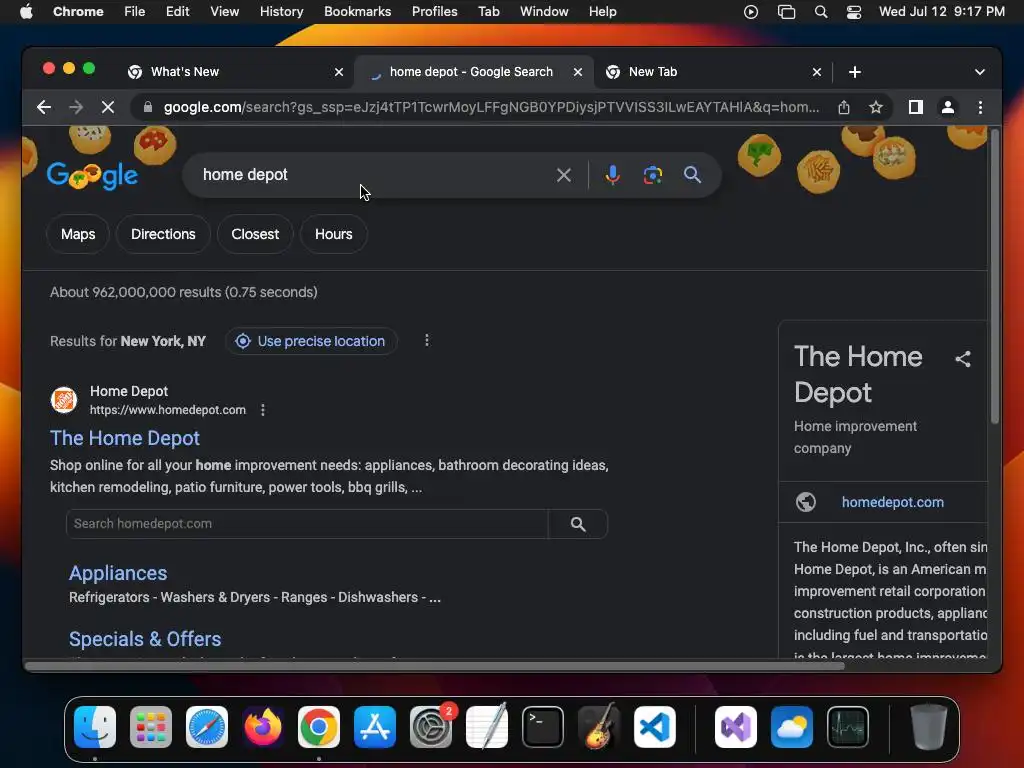Open options next to homedepot.com URL
This screenshot has width=1024, height=768.
263,410
